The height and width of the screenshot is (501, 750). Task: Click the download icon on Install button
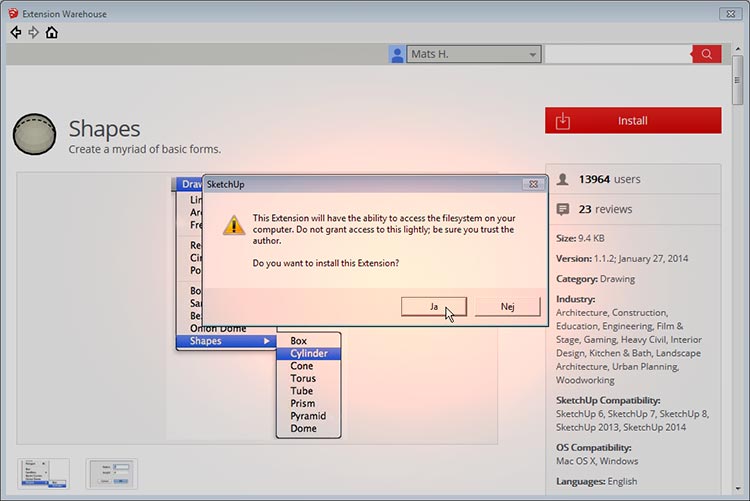[563, 121]
